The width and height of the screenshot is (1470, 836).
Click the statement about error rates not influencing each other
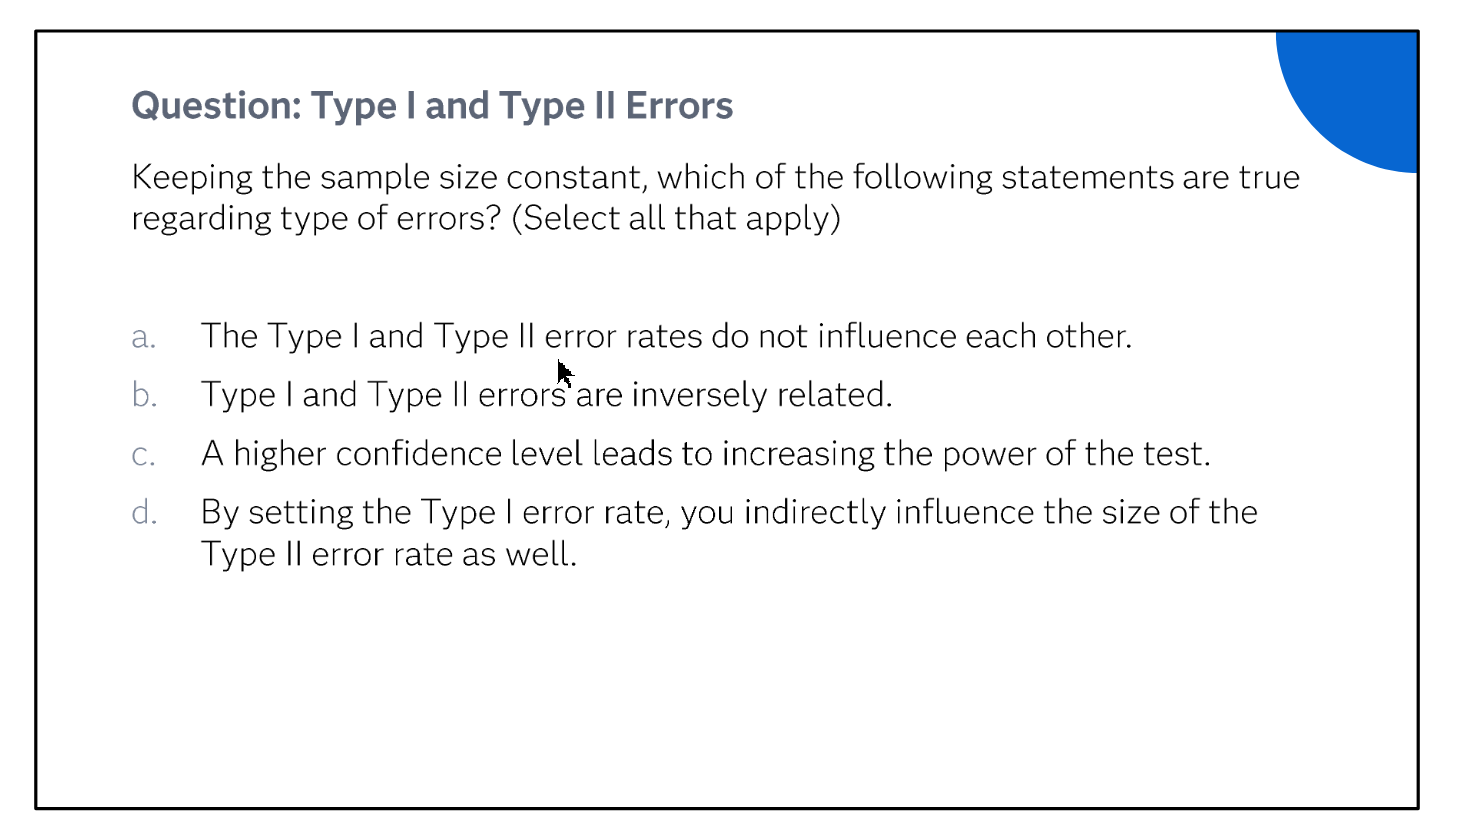point(666,336)
